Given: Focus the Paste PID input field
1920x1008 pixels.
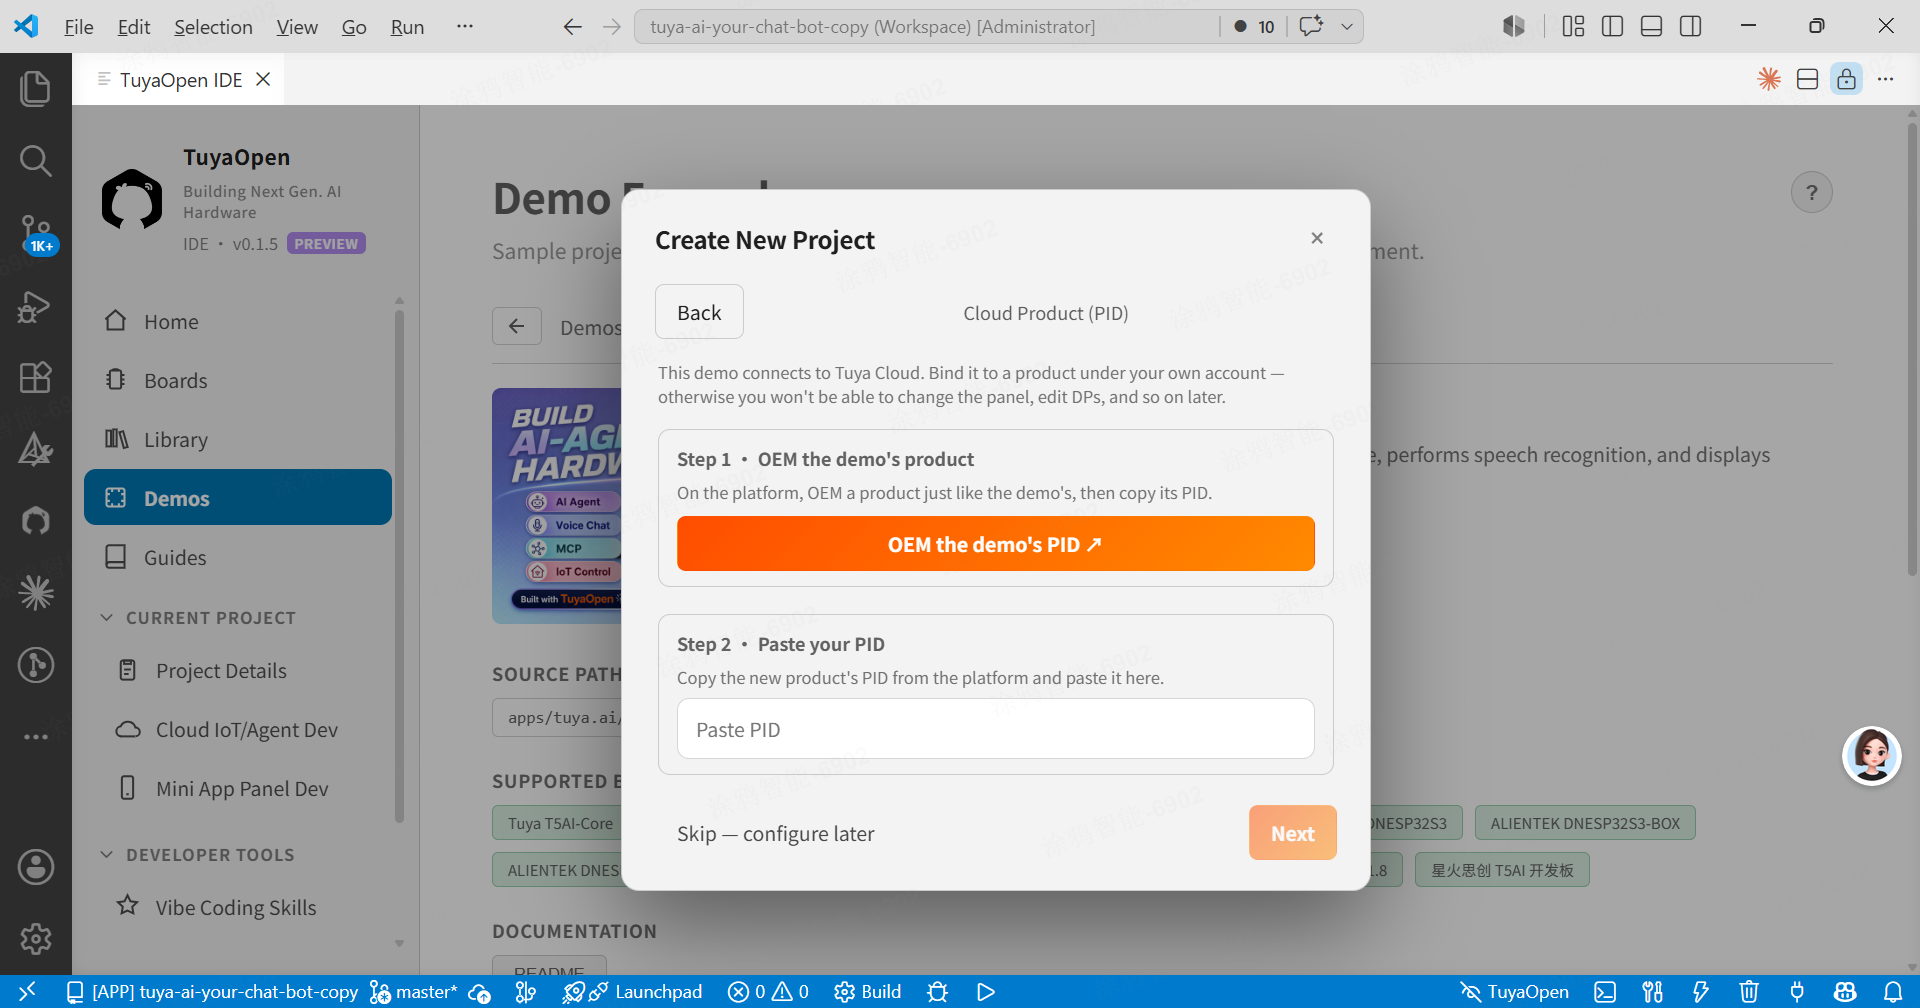Looking at the screenshot, I should 995,729.
